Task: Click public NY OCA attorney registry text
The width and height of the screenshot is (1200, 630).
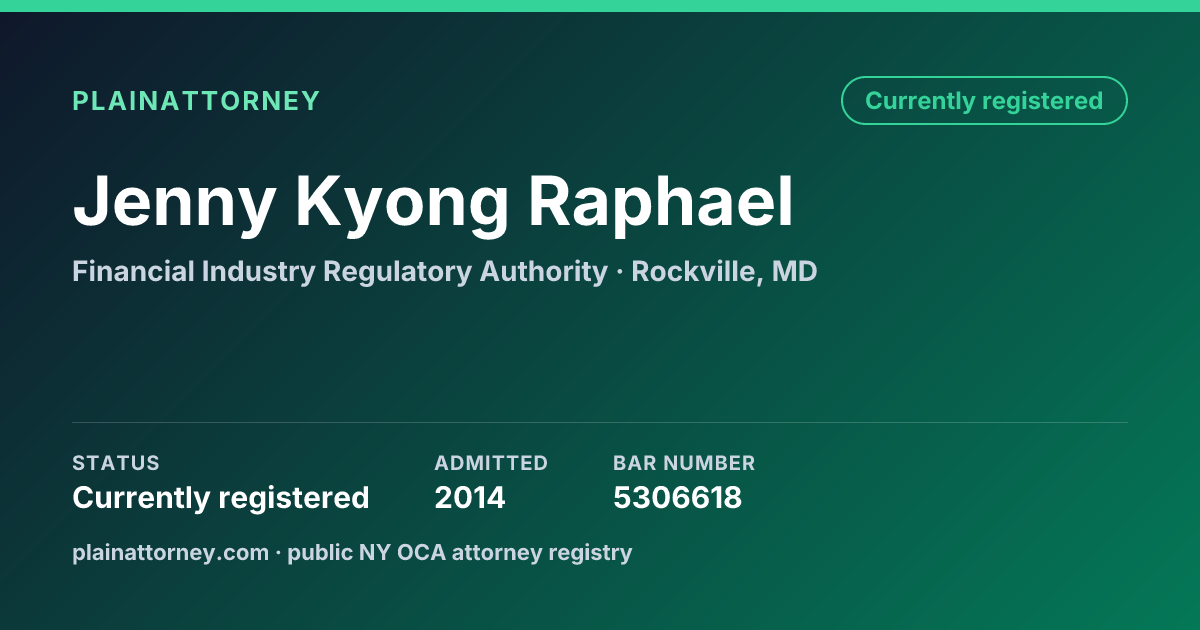Action: tap(460, 553)
